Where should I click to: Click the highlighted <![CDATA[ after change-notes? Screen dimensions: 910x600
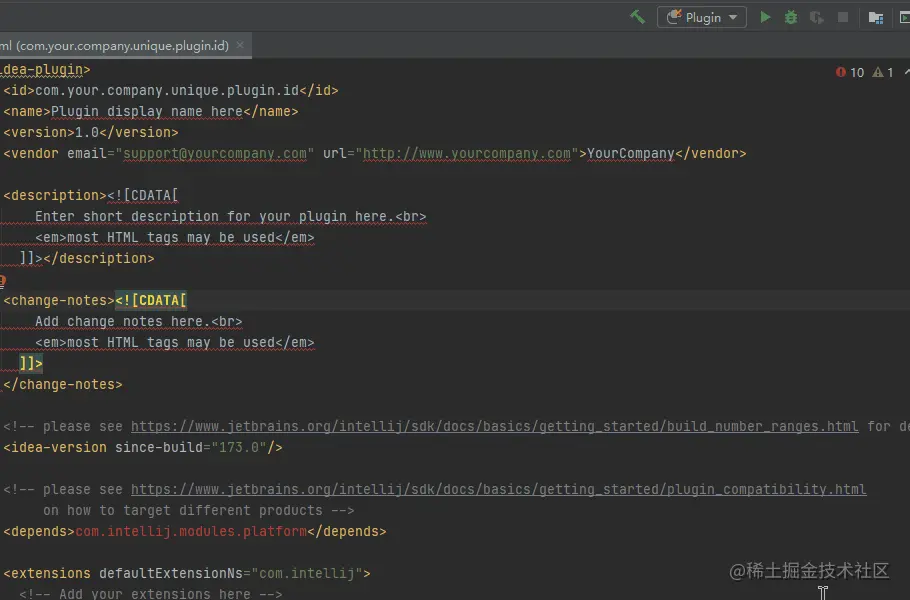[x=151, y=301]
